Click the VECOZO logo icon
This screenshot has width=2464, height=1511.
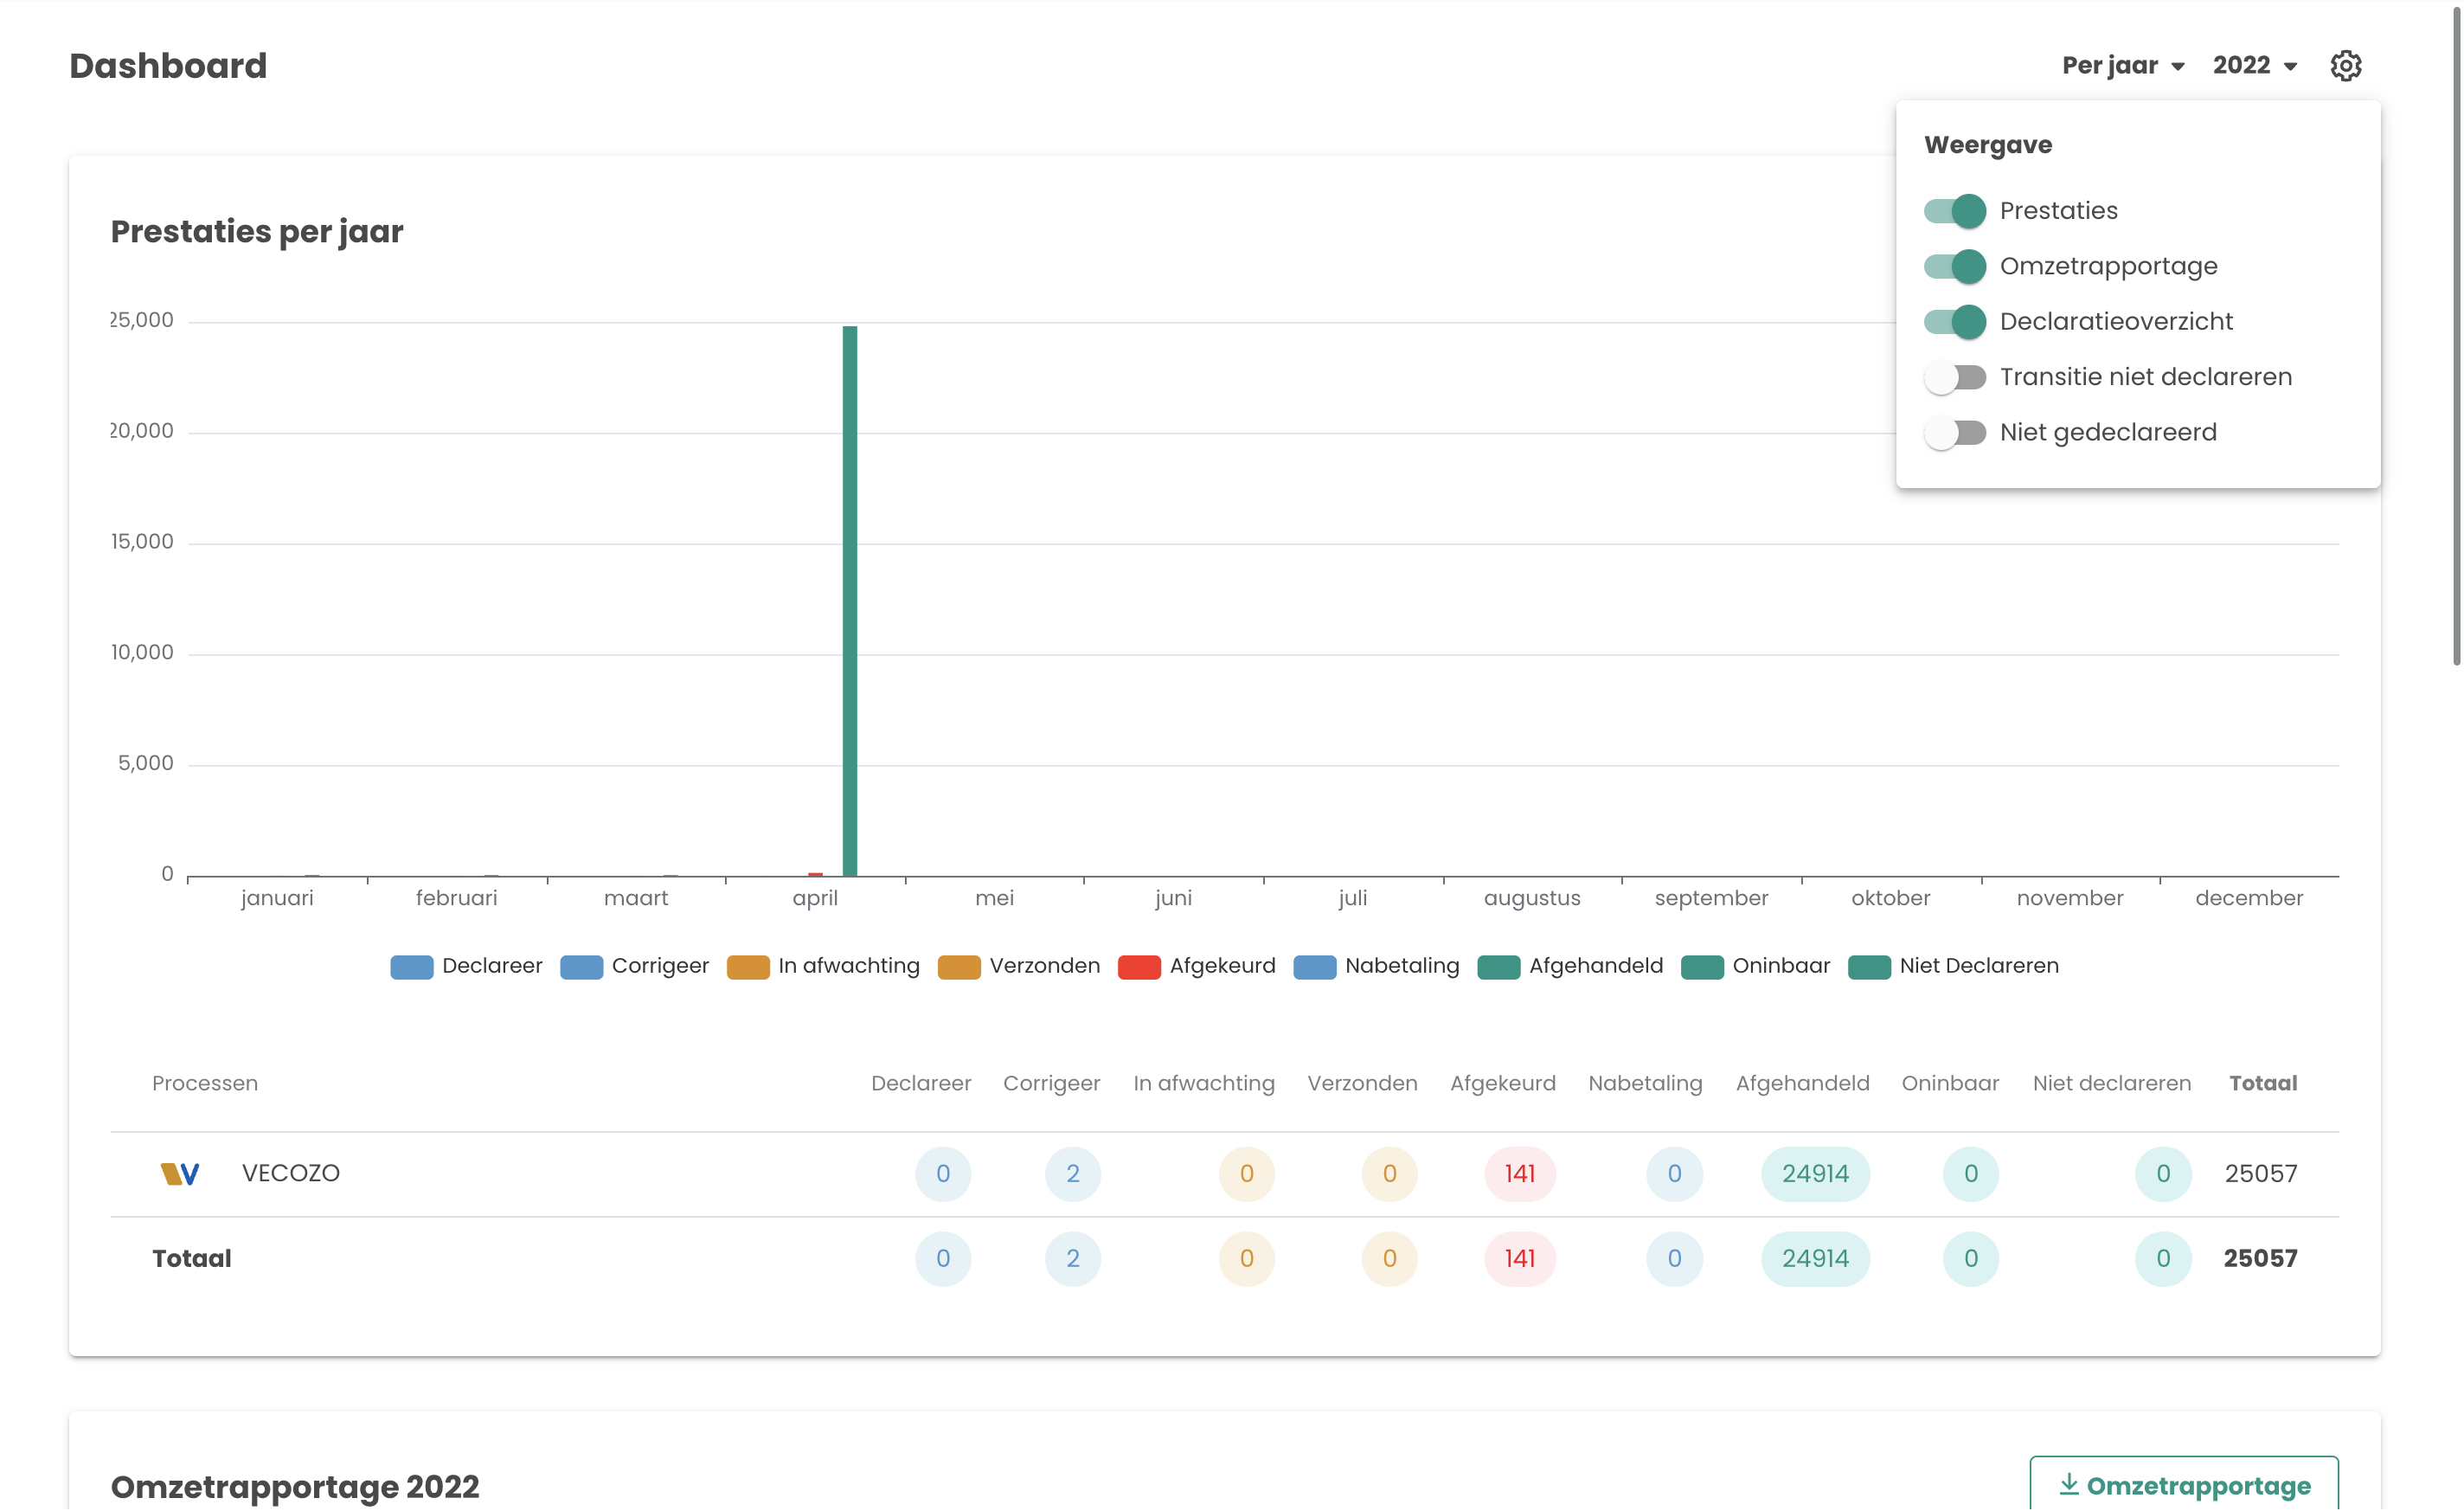tap(180, 1173)
